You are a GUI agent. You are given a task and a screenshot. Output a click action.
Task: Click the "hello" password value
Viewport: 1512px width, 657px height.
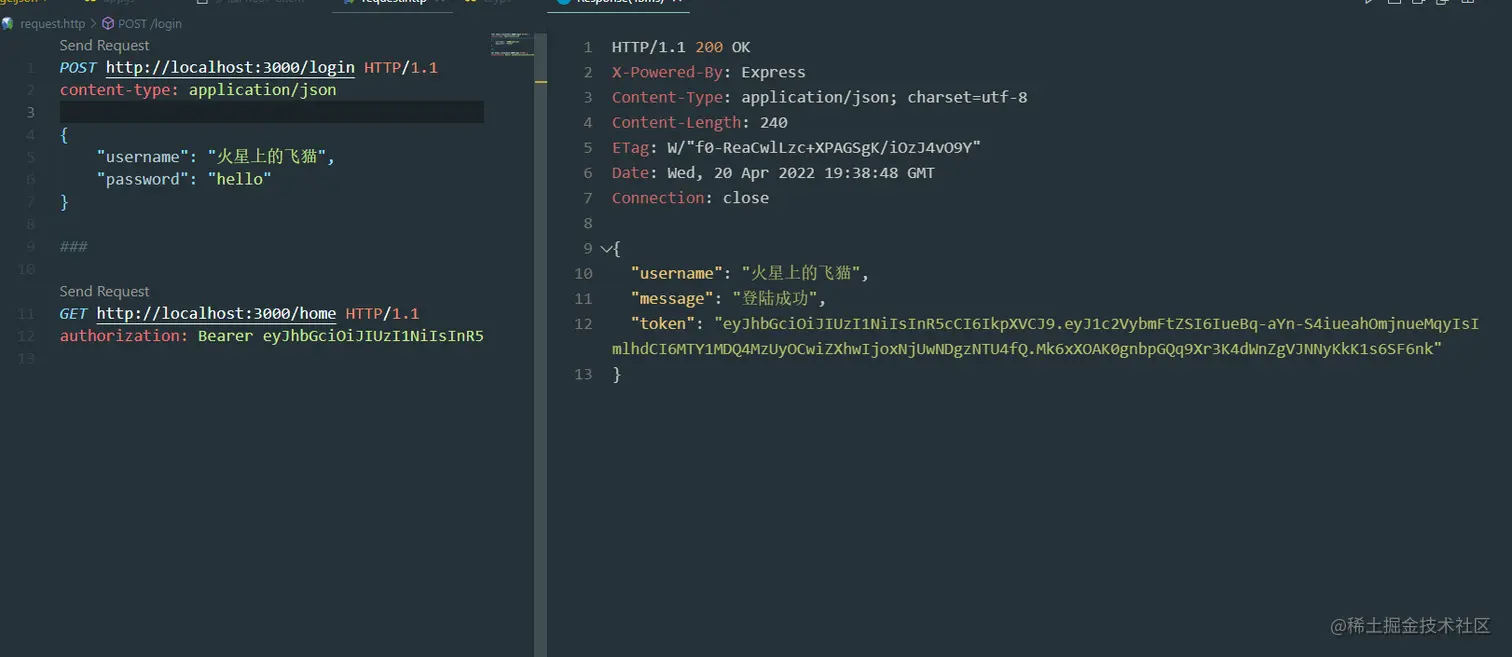point(240,179)
